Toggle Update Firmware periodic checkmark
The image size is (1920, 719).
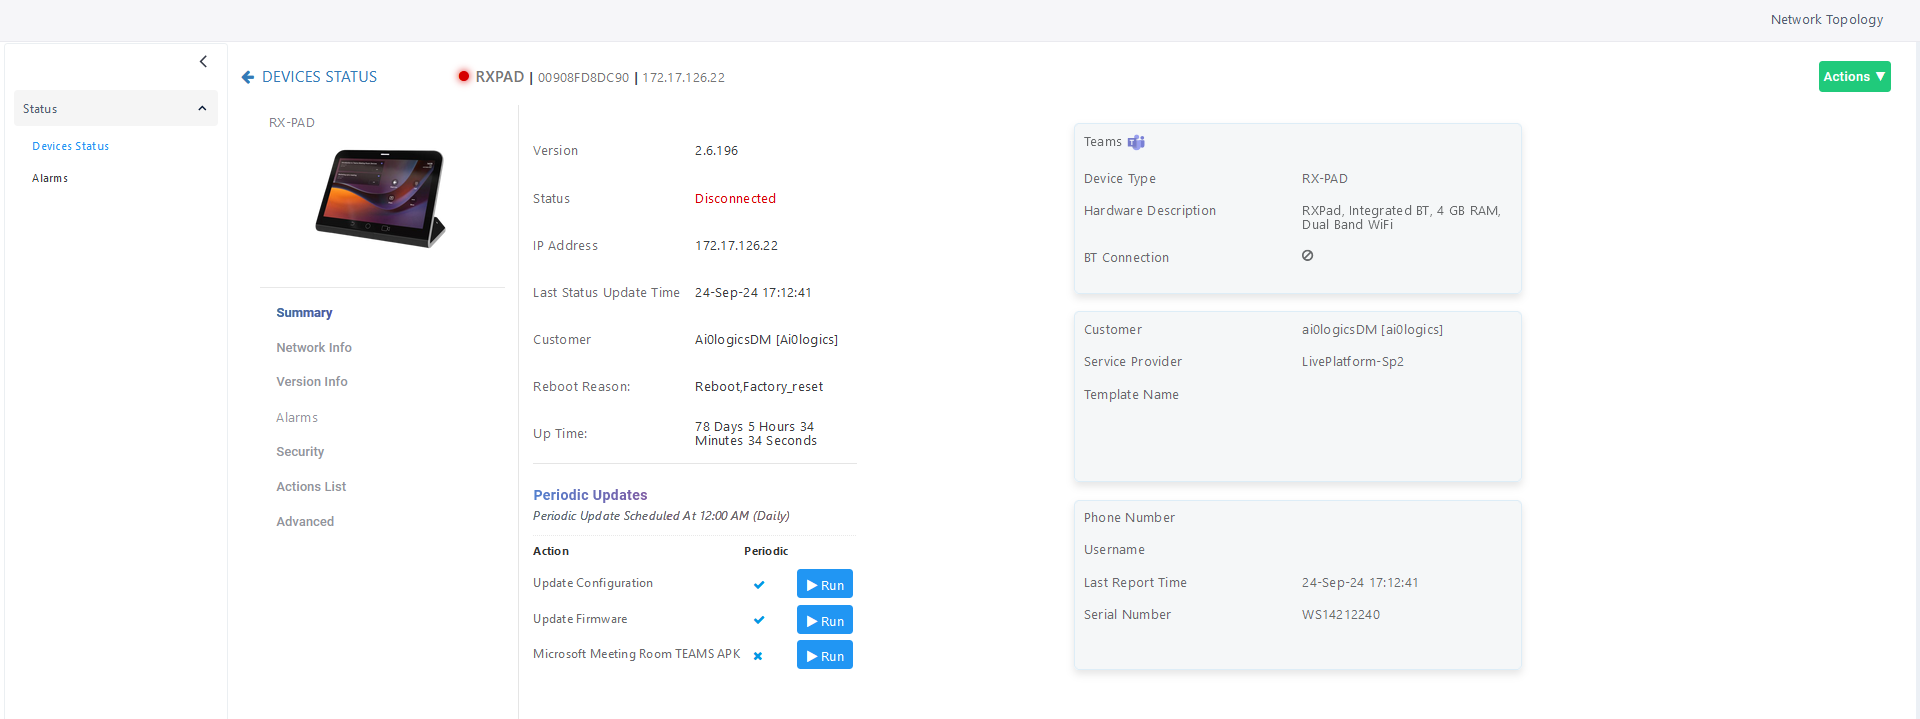(x=759, y=620)
